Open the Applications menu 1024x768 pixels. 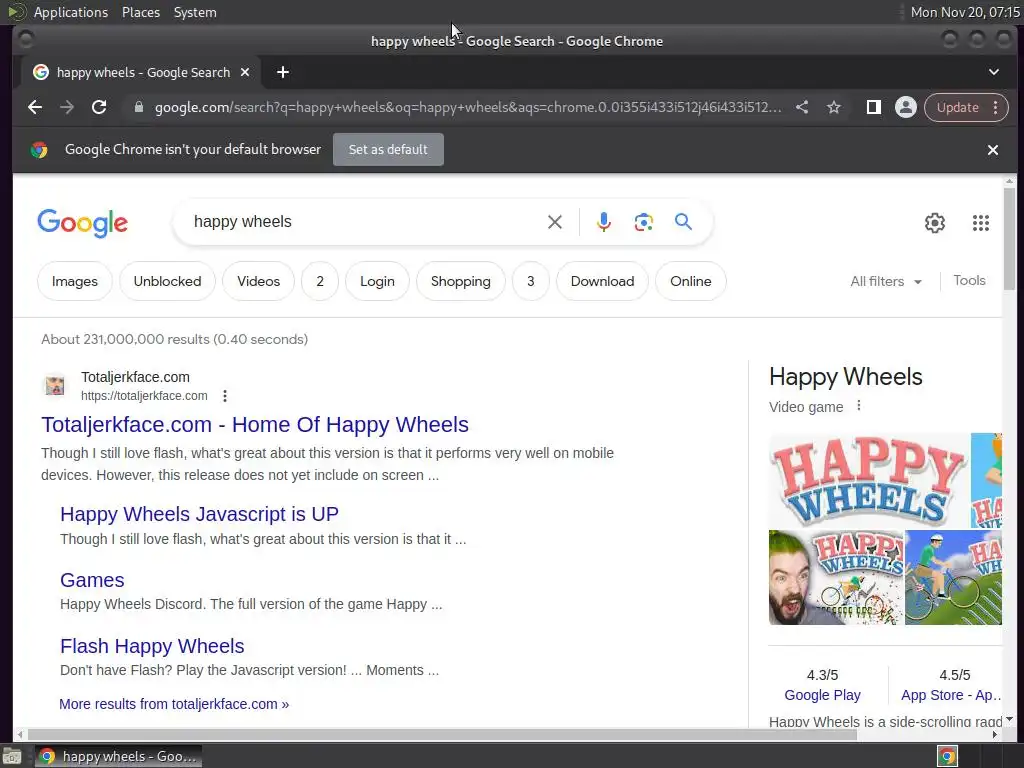[71, 12]
